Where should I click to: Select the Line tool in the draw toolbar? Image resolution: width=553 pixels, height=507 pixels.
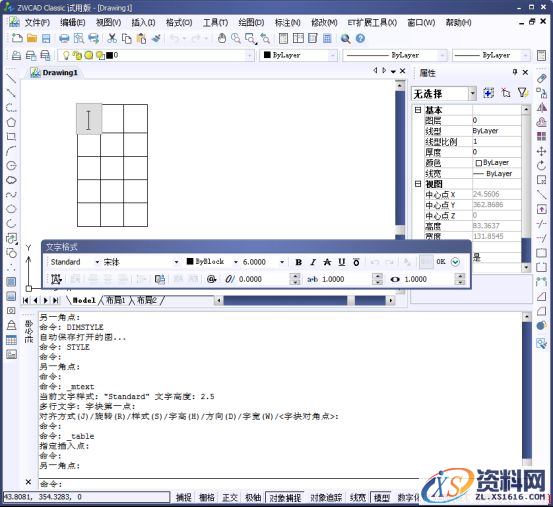(x=11, y=78)
